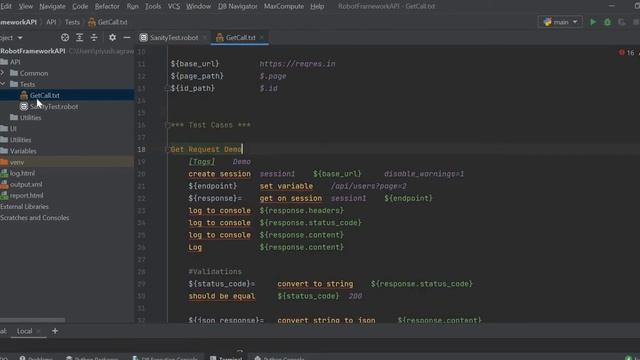Click API breadcrumb in navigation bar

[x=51, y=22]
